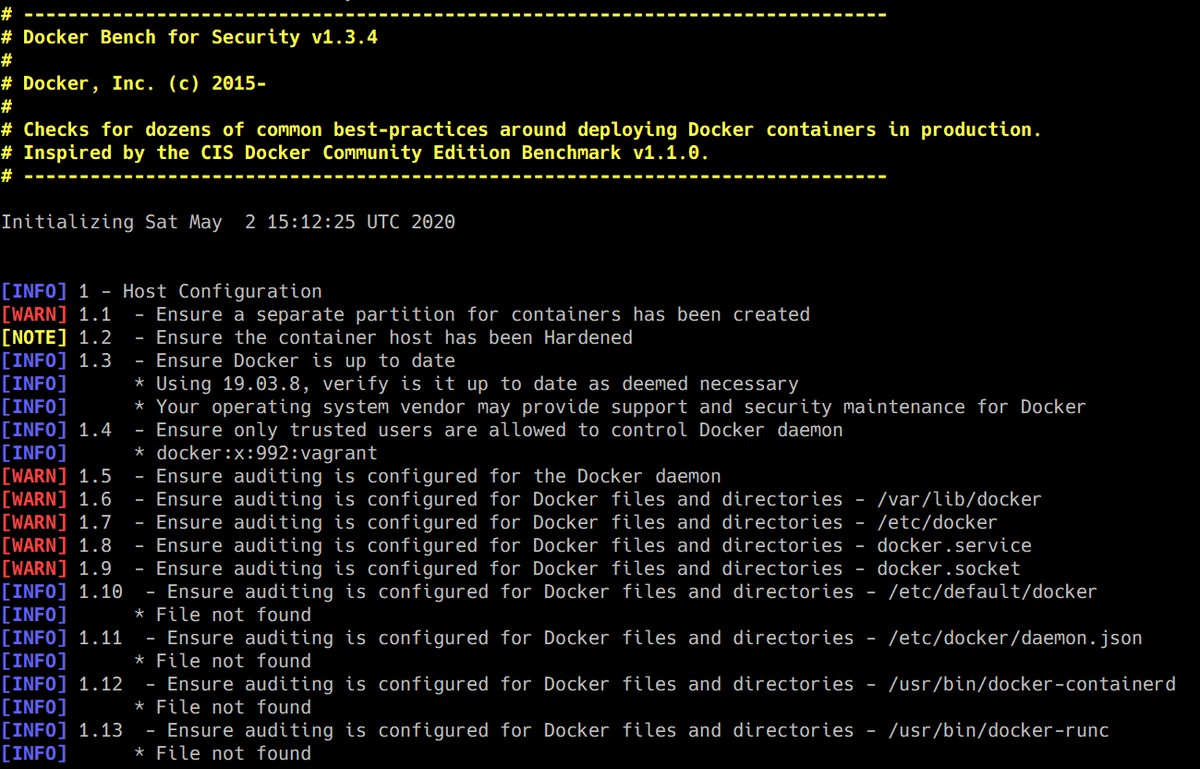
Task: Click the [INFO] tag on line 1.10
Action: 34,592
